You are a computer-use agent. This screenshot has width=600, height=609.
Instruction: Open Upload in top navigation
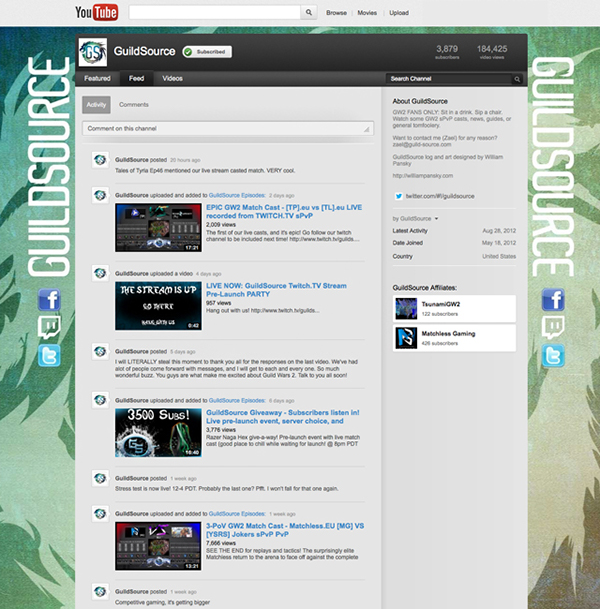[x=399, y=13]
